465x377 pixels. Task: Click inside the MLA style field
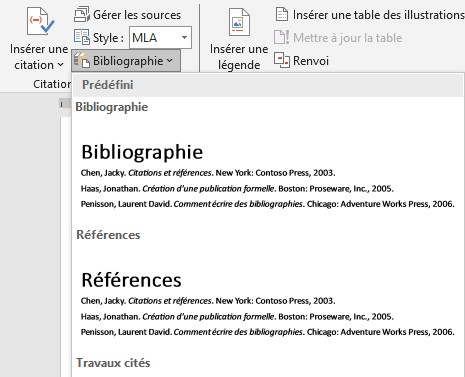[x=160, y=38]
